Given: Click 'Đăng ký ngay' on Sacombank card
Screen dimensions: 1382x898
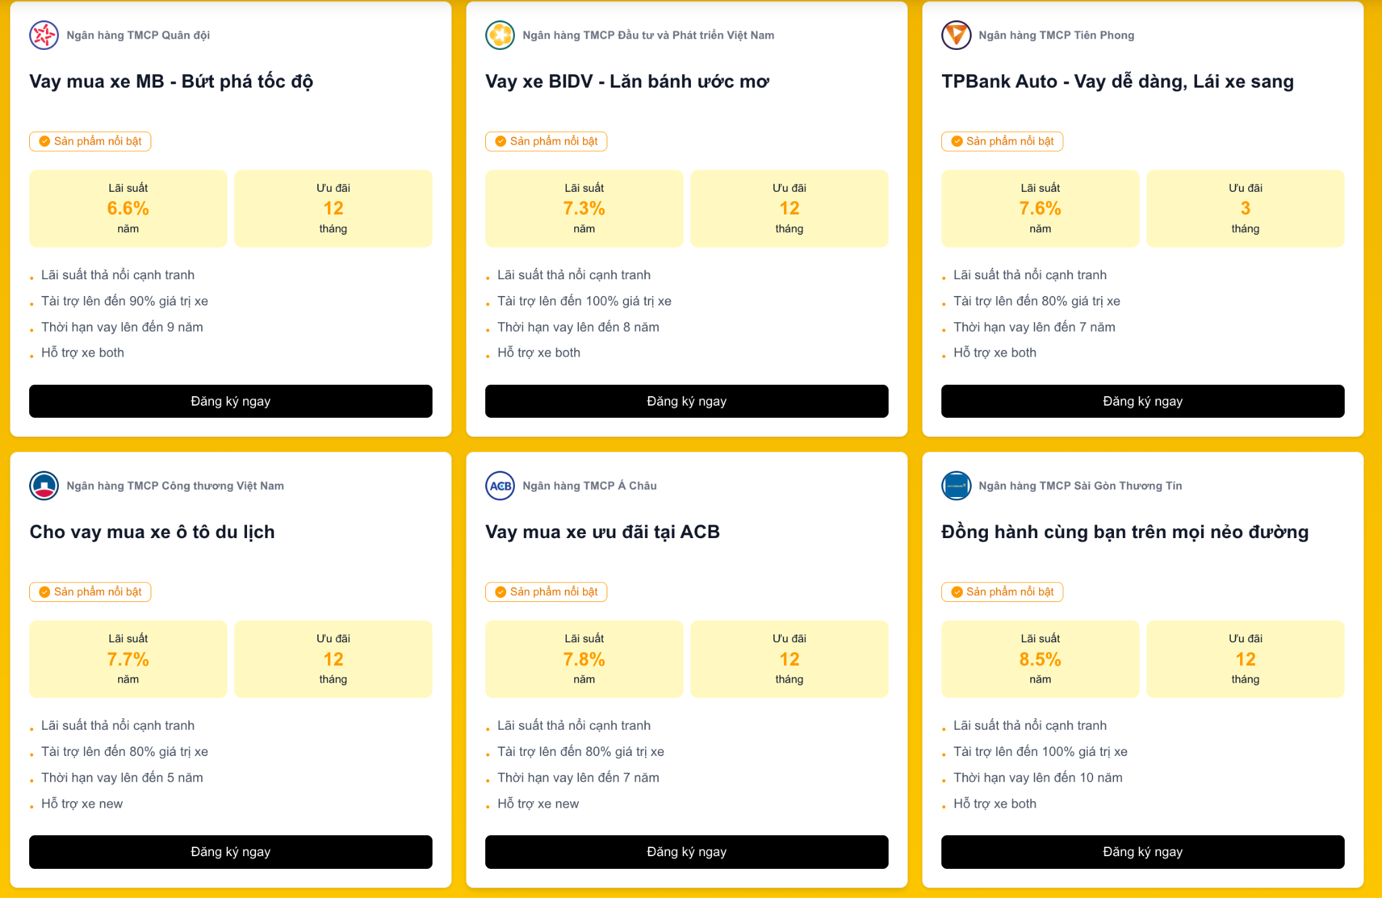Looking at the screenshot, I should (1143, 852).
